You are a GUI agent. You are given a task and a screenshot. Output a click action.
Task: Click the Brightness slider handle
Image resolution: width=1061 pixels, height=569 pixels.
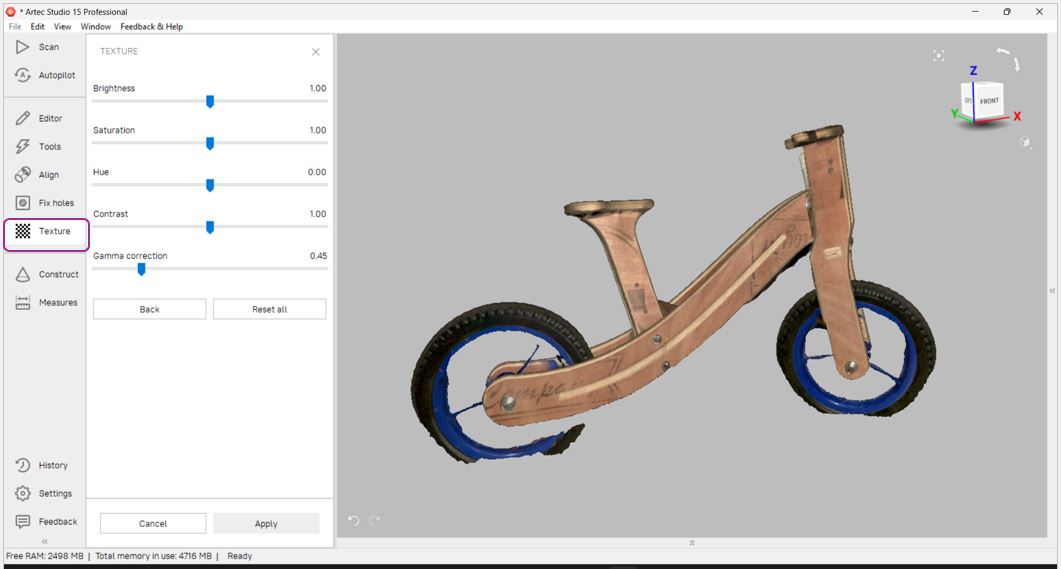[210, 101]
